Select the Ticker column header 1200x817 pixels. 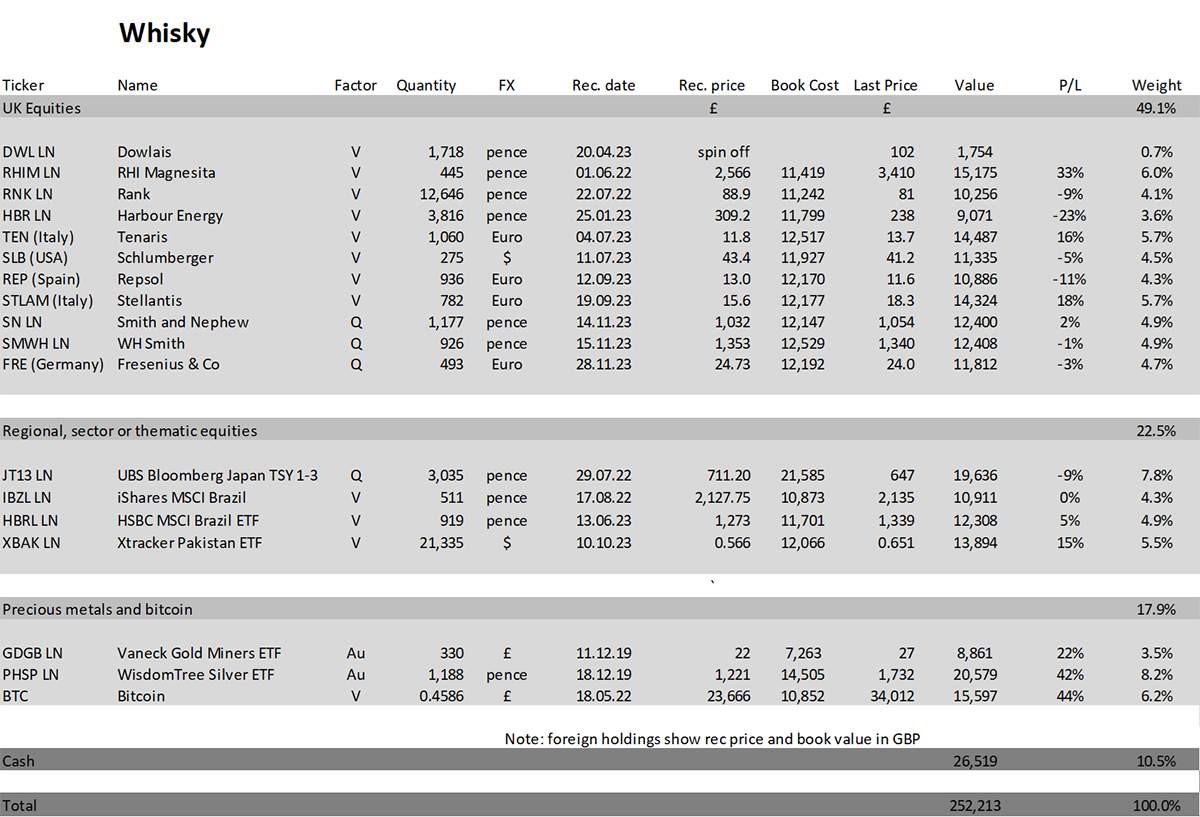point(23,85)
